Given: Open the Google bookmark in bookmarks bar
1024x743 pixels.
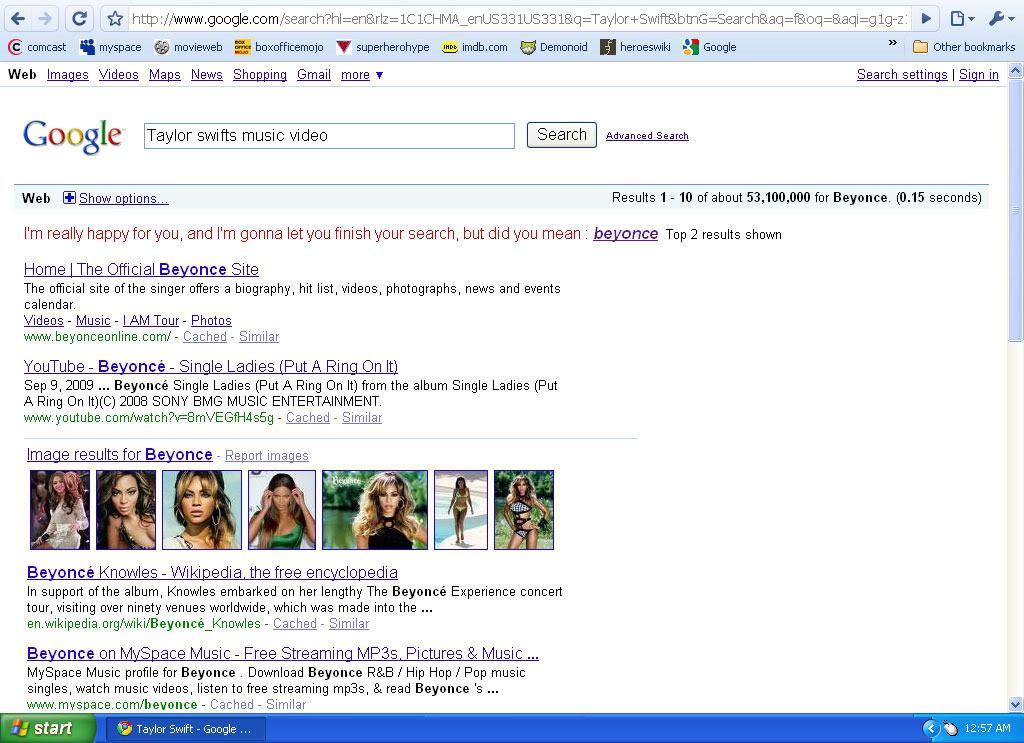Looking at the screenshot, I should point(709,47).
